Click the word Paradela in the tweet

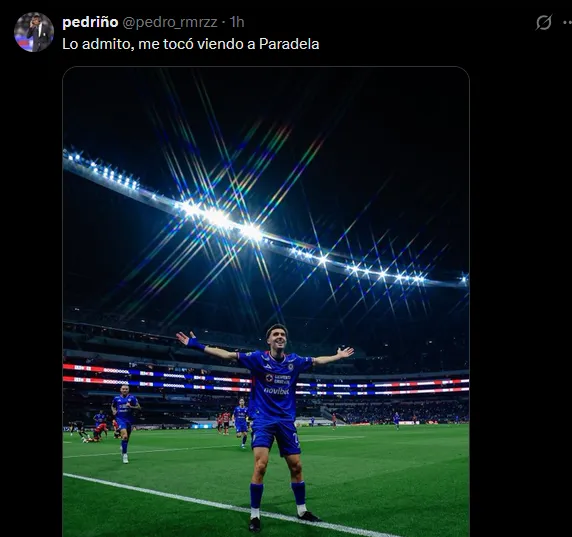289,44
